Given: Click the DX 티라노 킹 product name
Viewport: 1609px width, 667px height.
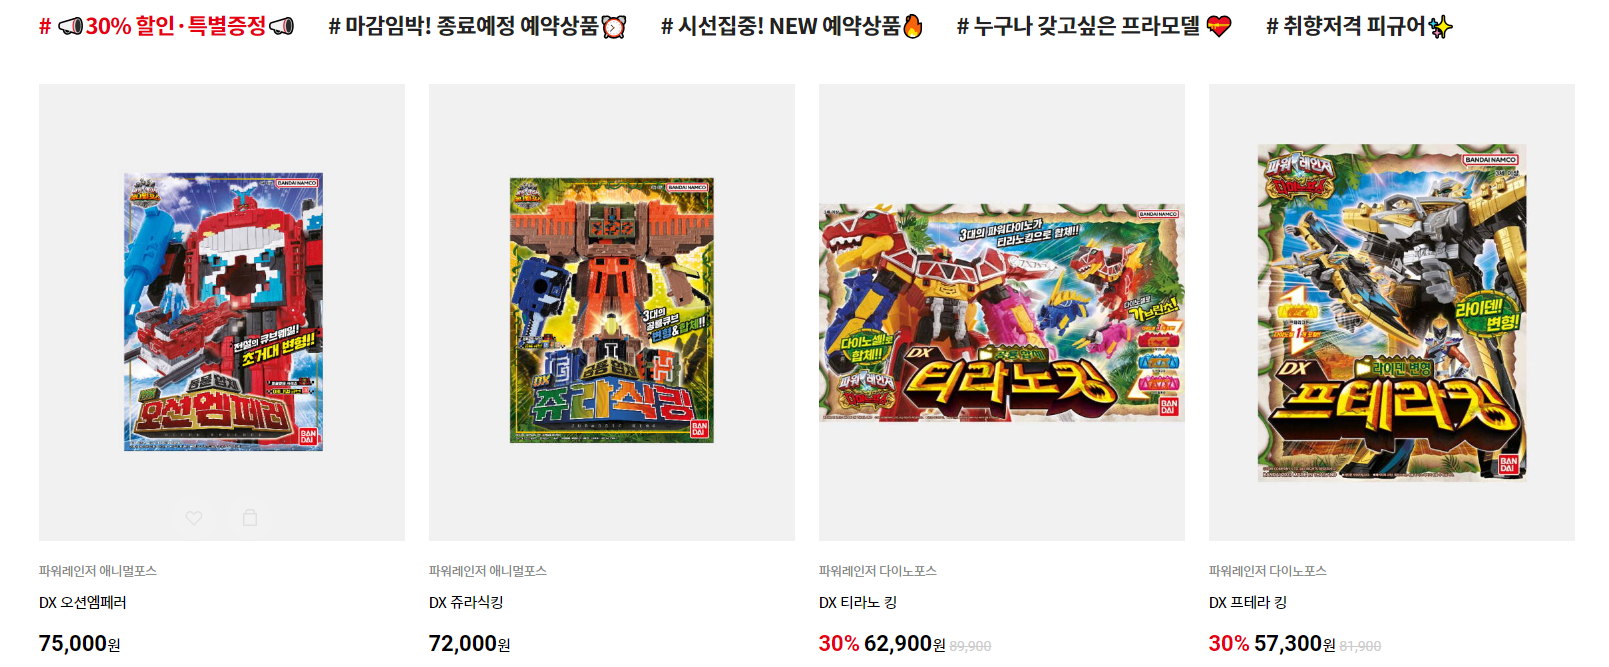Looking at the screenshot, I should click(x=858, y=603).
